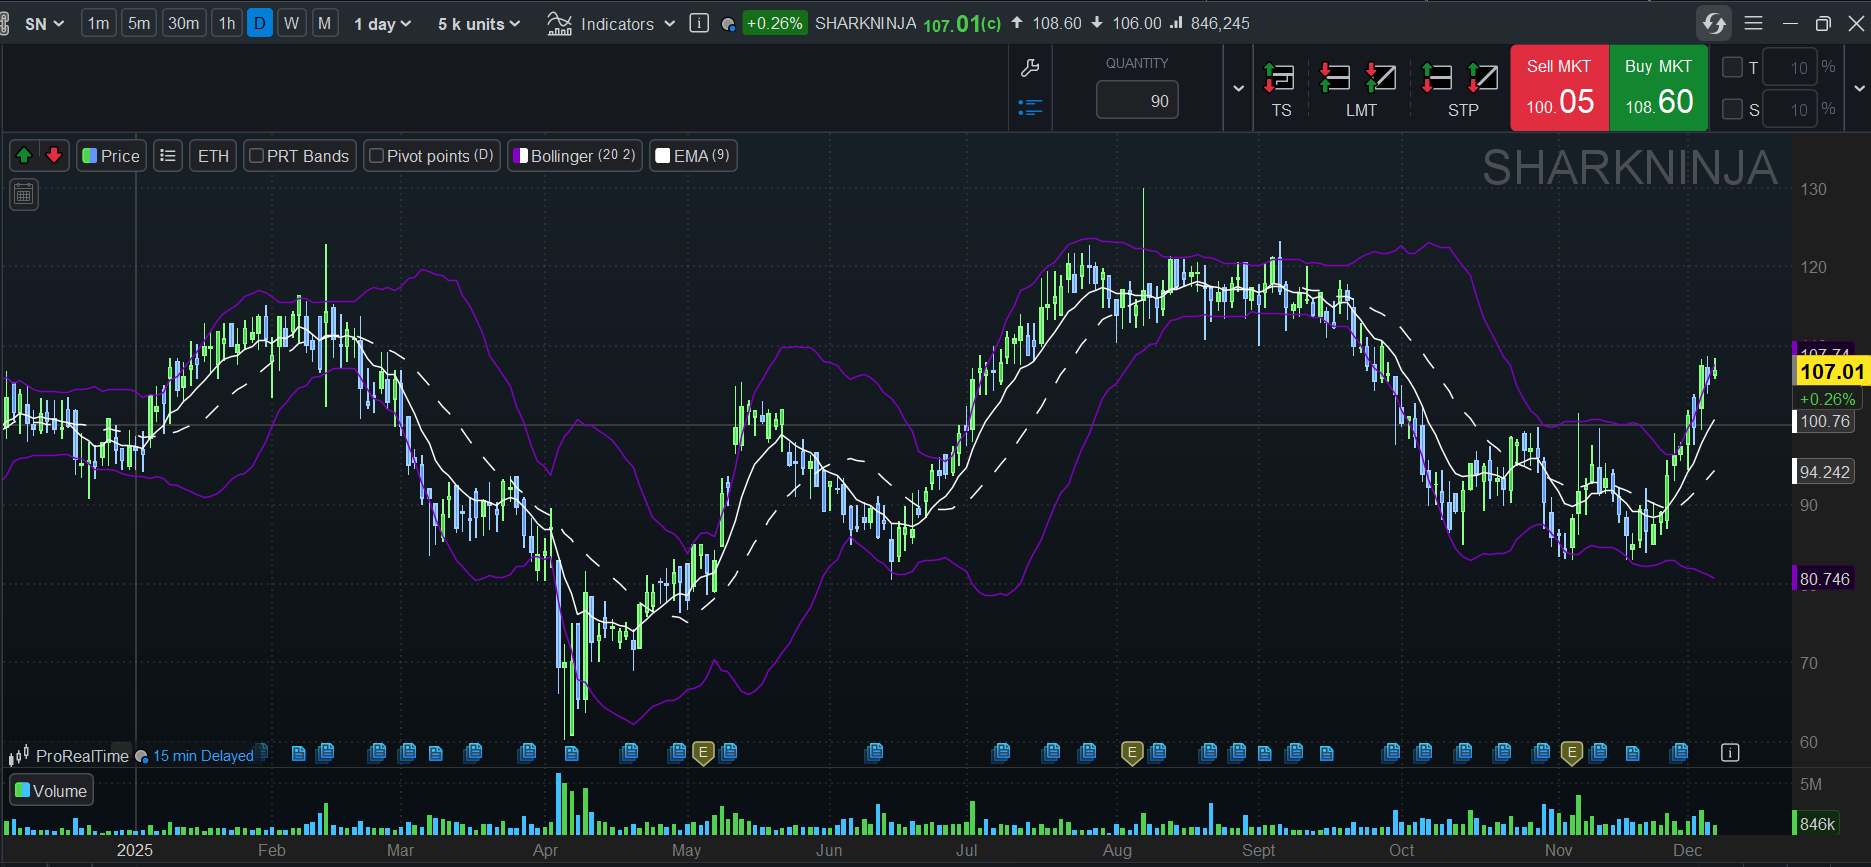
Task: Click the wrench settings icon
Action: (1030, 68)
